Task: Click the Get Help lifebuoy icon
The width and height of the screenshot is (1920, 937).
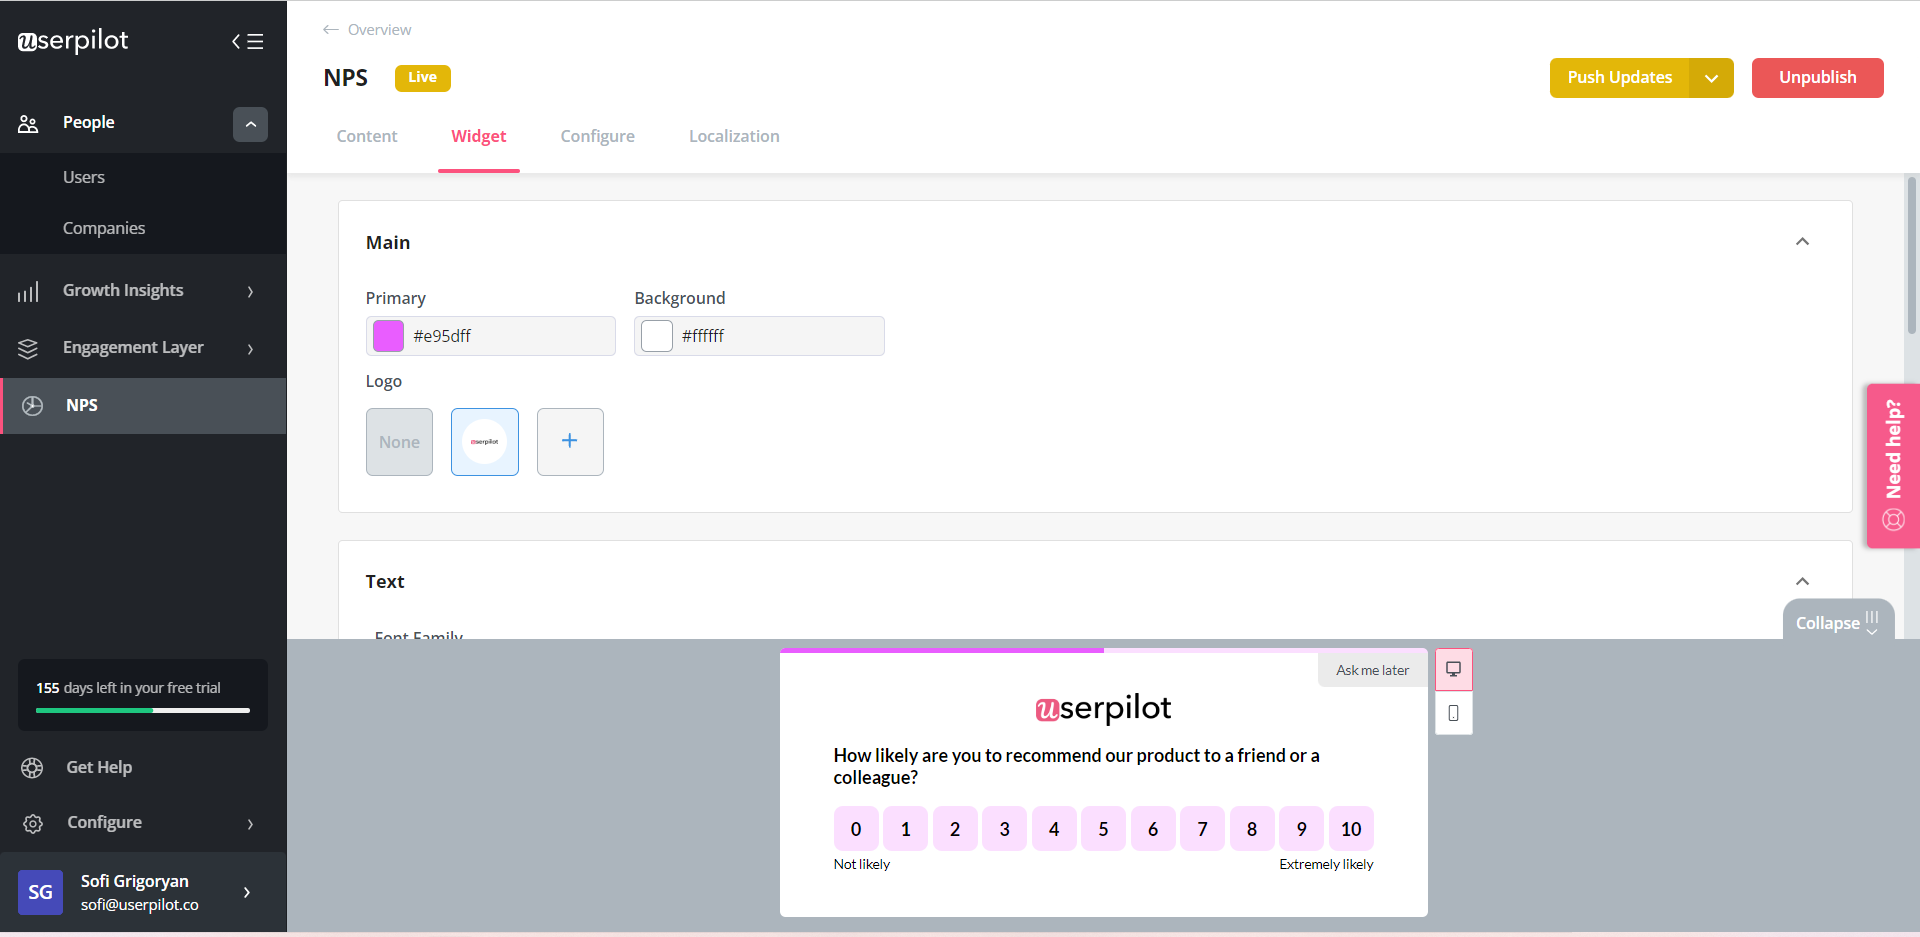Action: [32, 768]
